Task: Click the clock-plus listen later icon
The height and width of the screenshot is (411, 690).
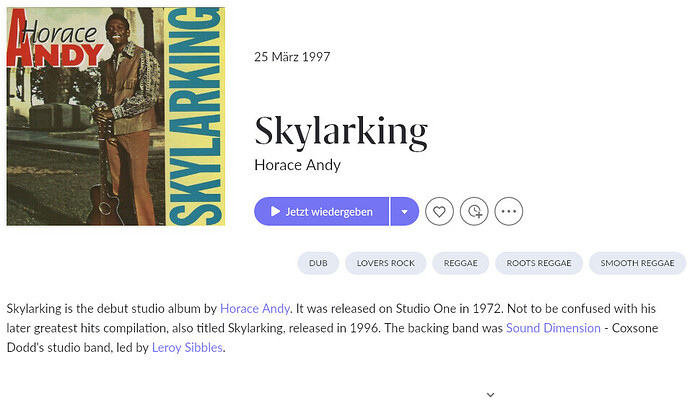Action: pos(474,211)
